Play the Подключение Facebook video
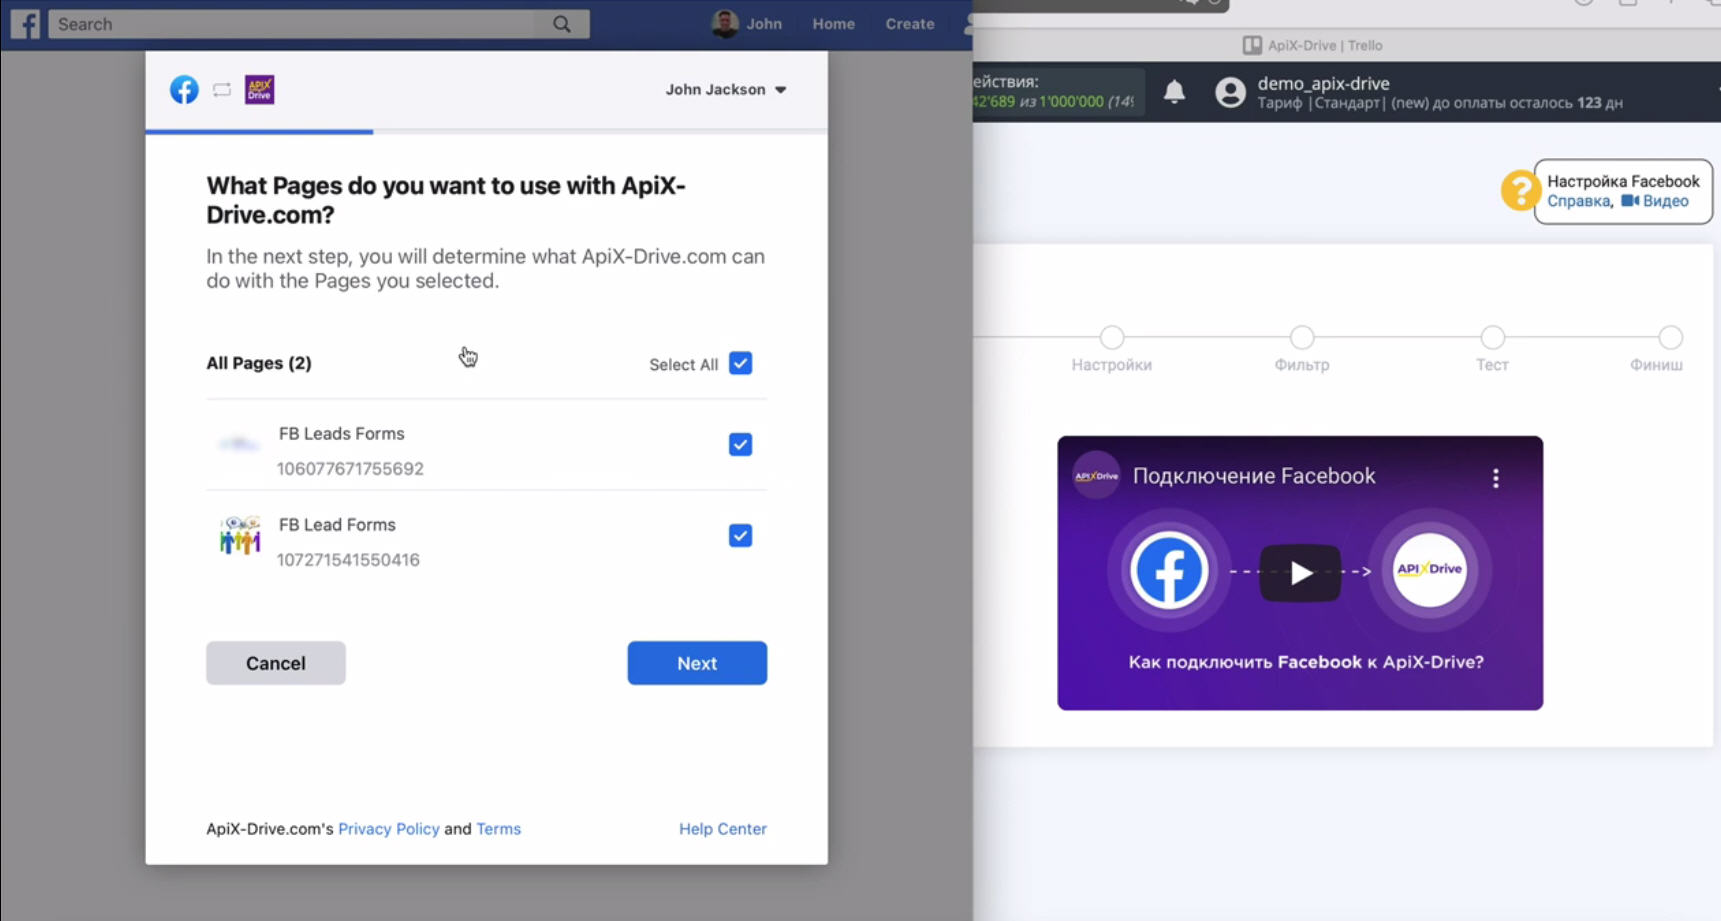This screenshot has width=1721, height=921. point(1300,573)
